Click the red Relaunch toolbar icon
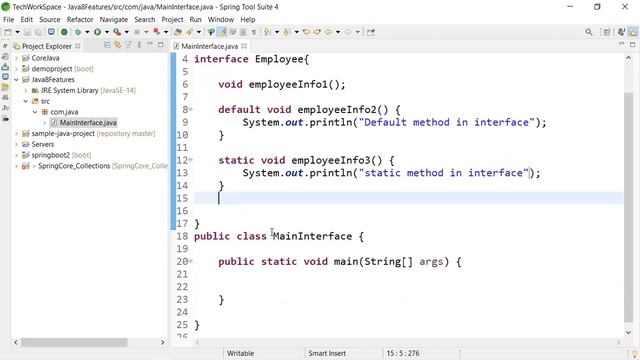This screenshot has width=640, height=360. pyautogui.click(x=156, y=32)
